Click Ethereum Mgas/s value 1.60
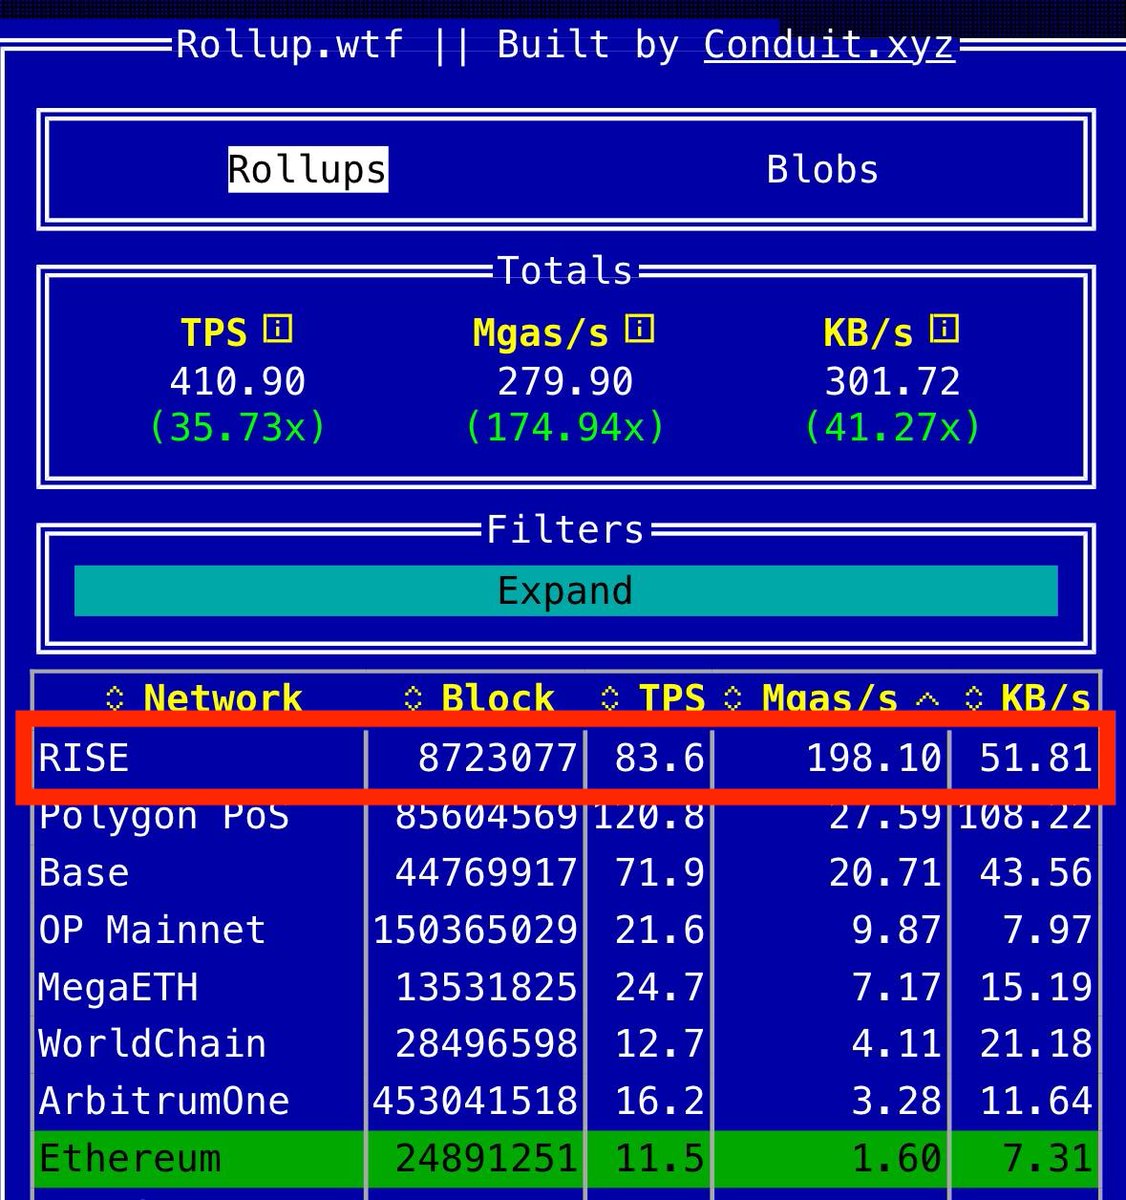 [x=897, y=1159]
